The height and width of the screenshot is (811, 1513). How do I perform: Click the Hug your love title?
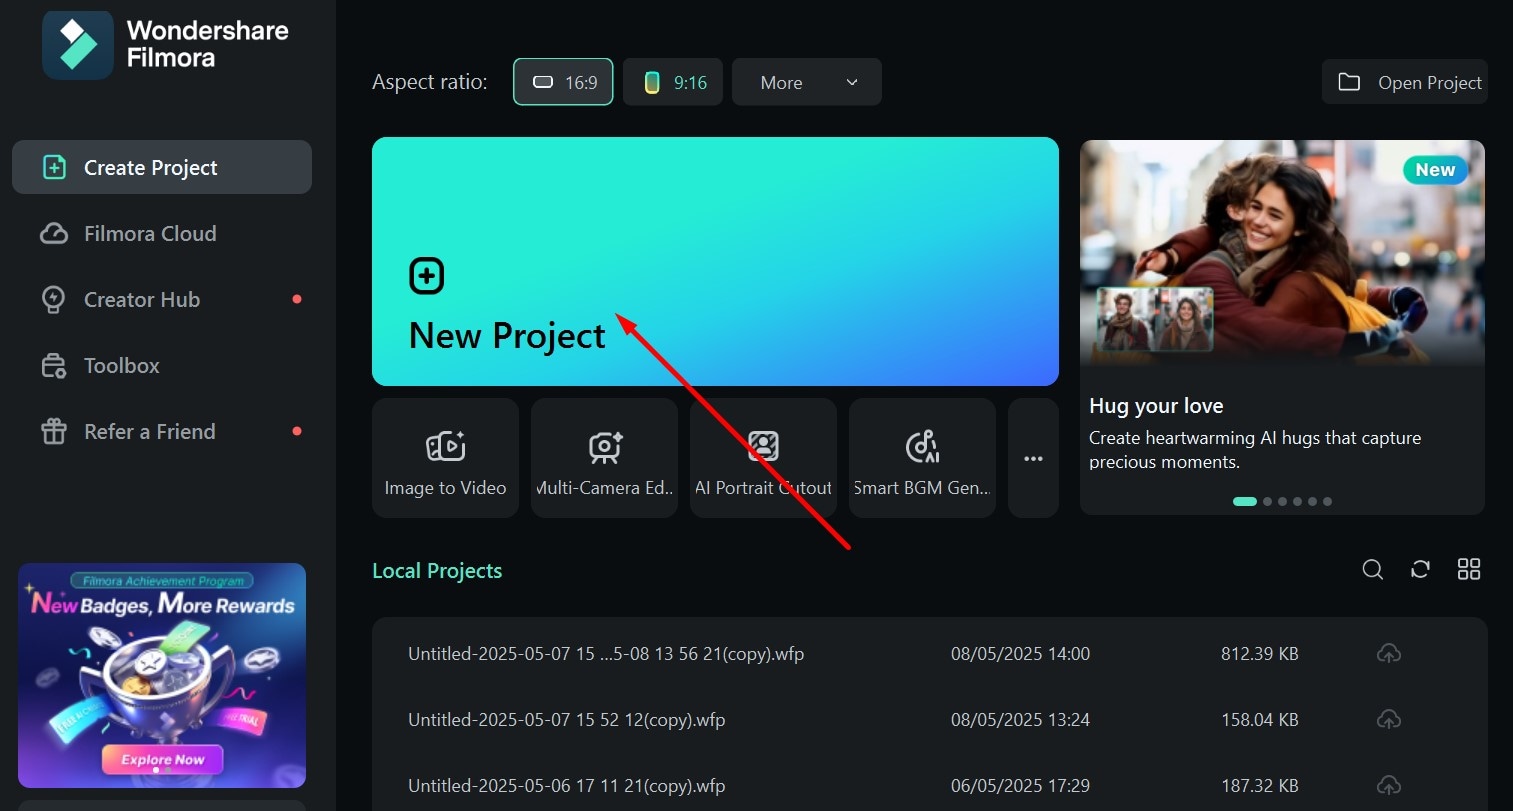click(1156, 406)
